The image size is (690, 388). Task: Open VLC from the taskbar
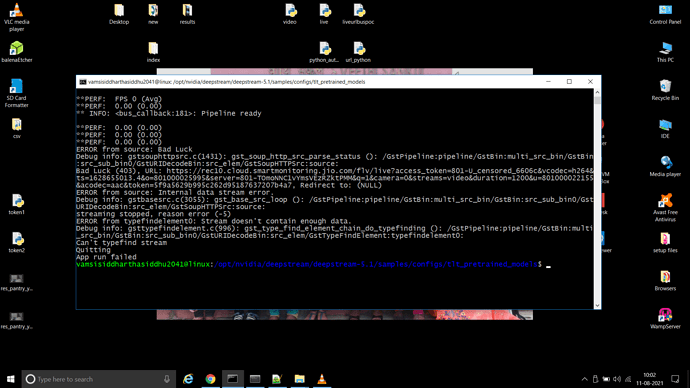click(x=322, y=379)
